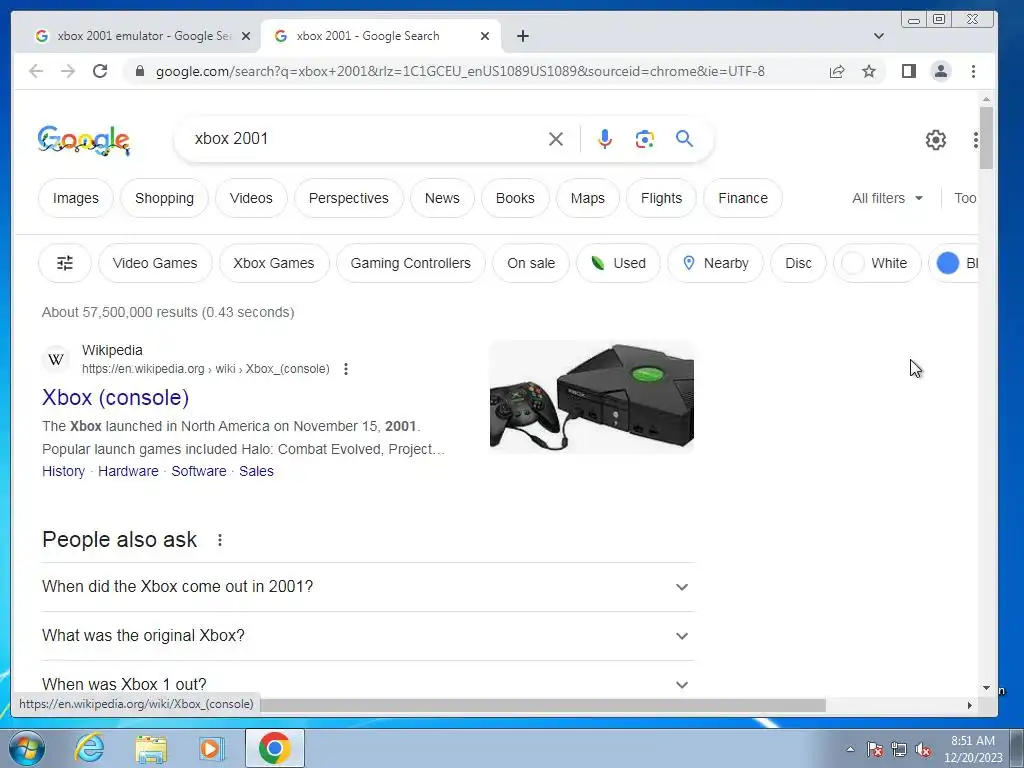Toggle the Chrome side panel
Screen dimensions: 1024x768
click(908, 71)
